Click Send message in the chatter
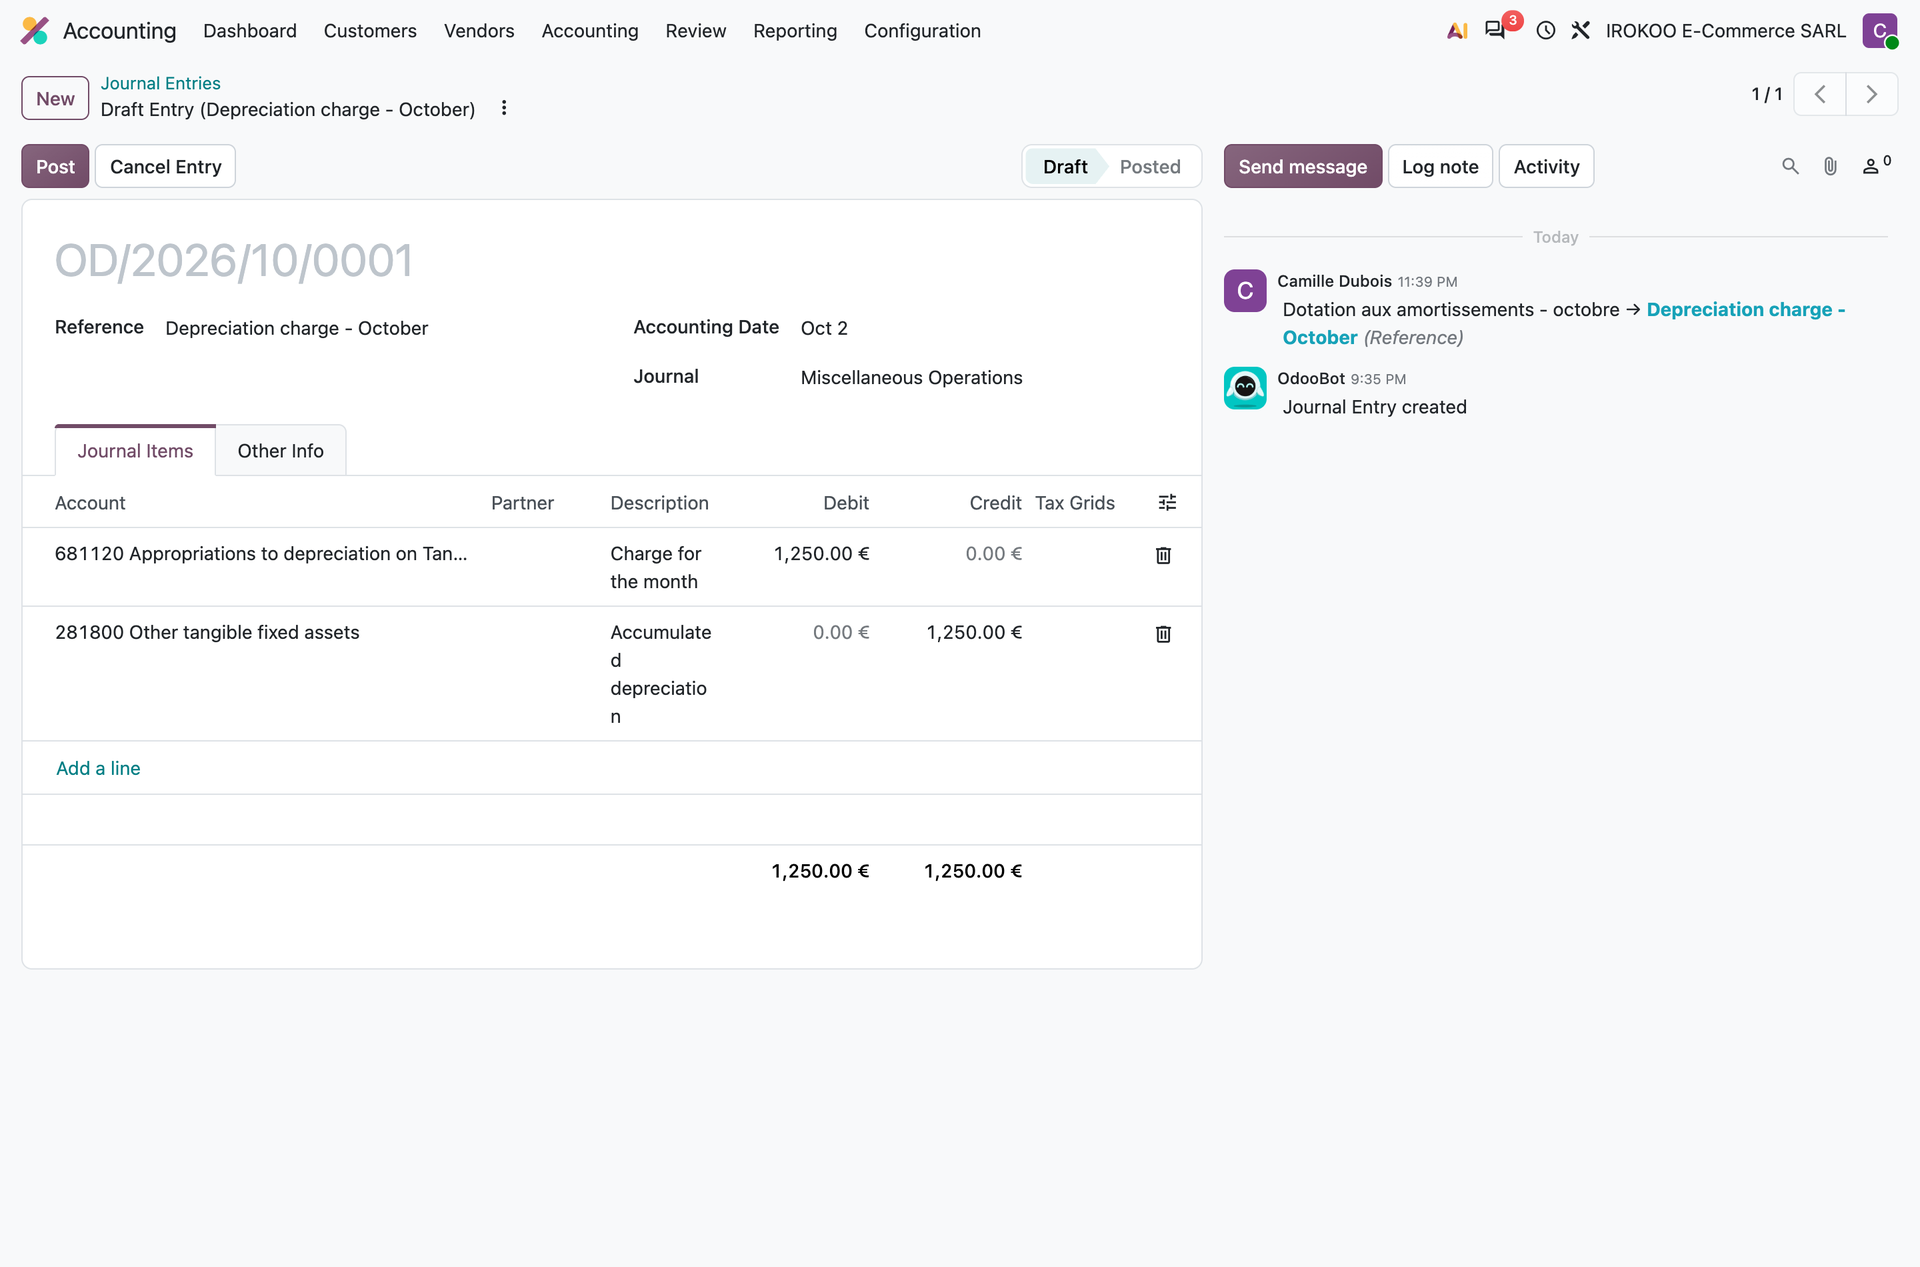The width and height of the screenshot is (1920, 1267). click(x=1303, y=166)
